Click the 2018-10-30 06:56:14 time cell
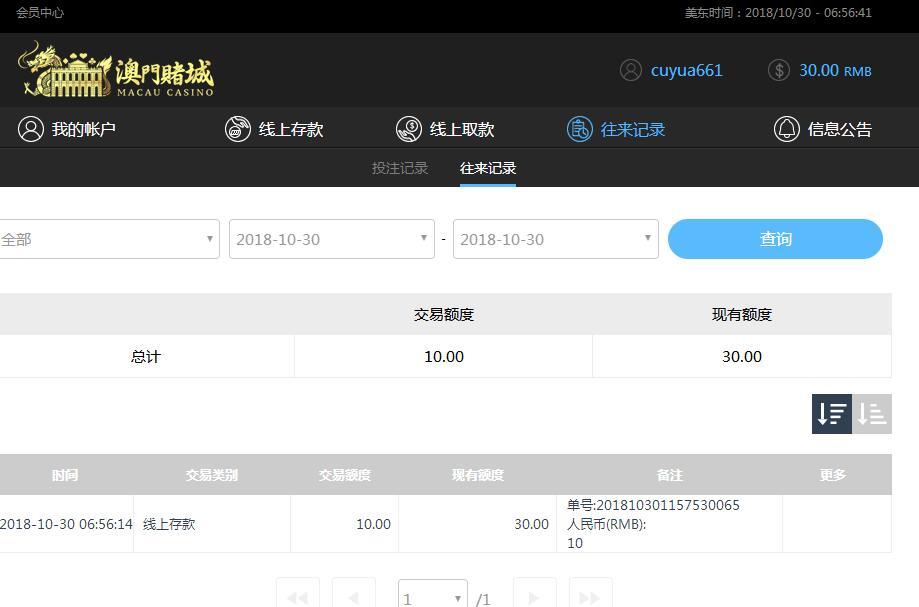This screenshot has width=919, height=607. 66,524
